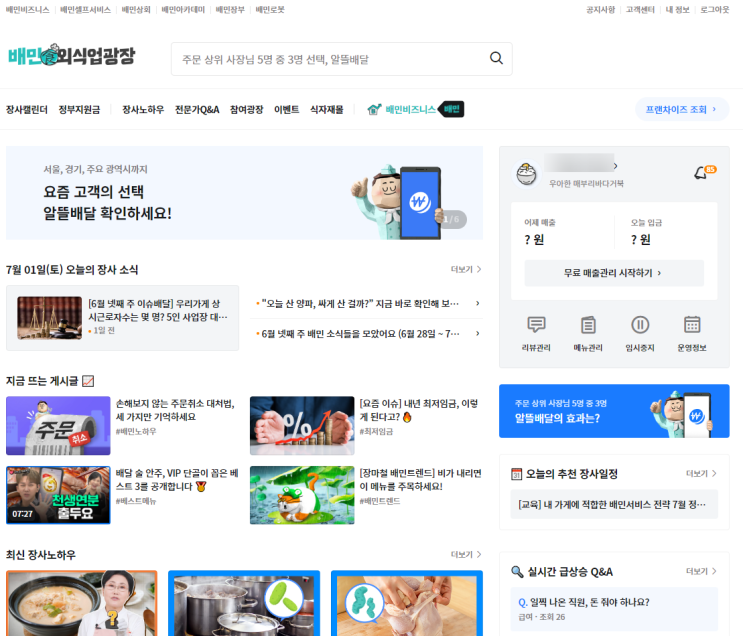Open 내 정보 link
The width and height of the screenshot is (743, 636).
click(x=677, y=10)
